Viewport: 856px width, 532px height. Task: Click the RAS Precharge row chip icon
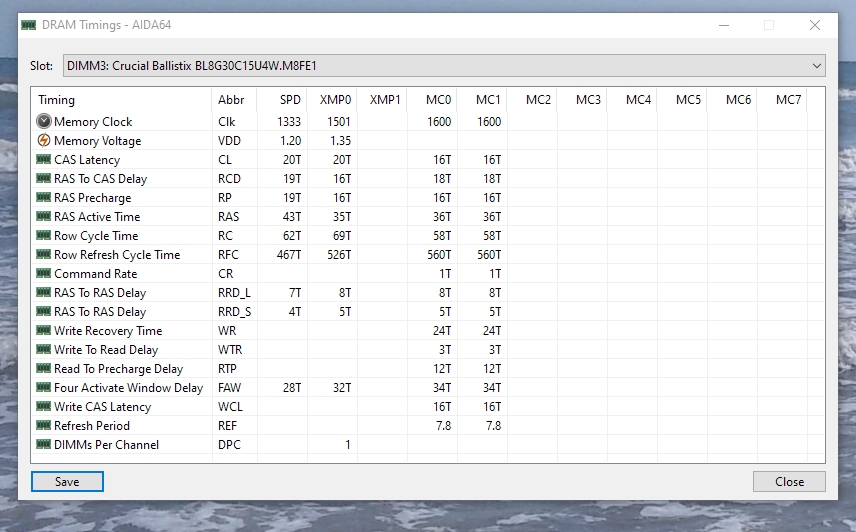point(44,198)
